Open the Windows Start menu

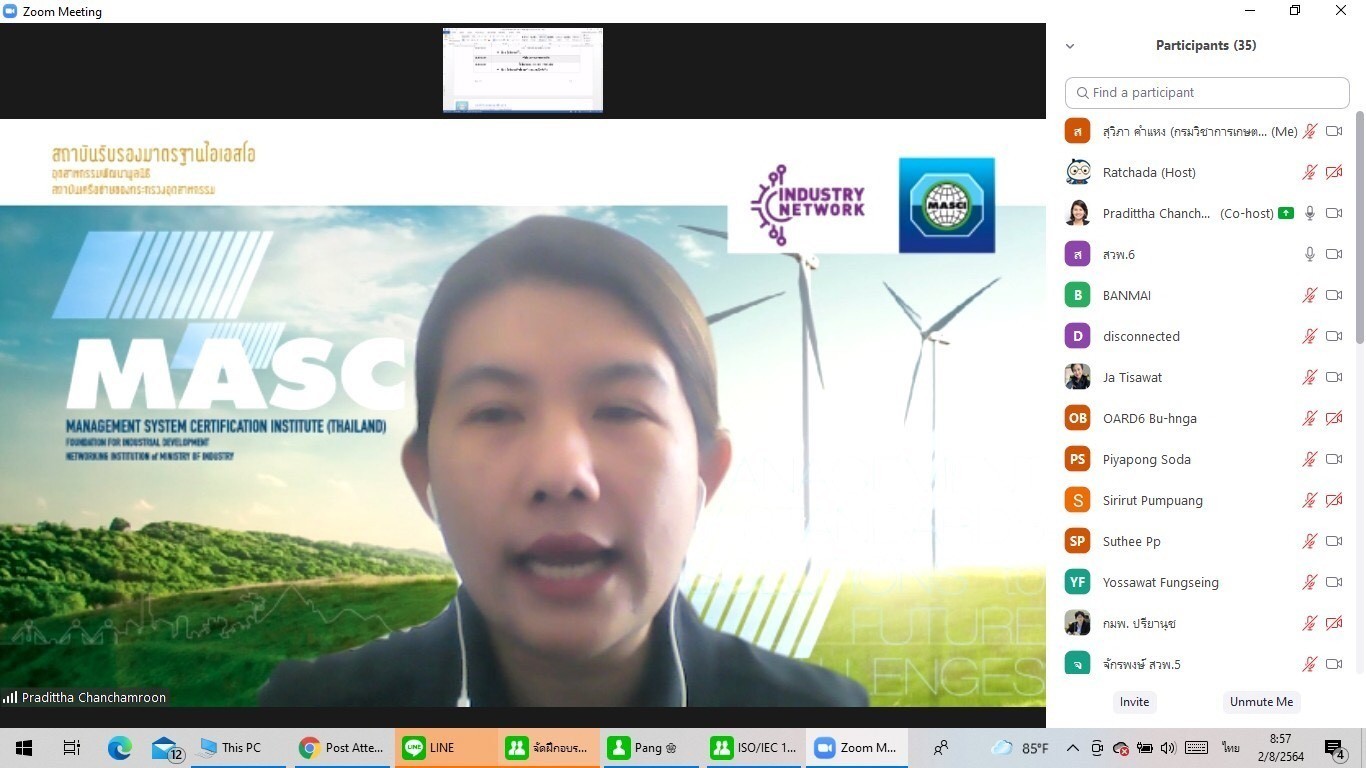[24, 748]
